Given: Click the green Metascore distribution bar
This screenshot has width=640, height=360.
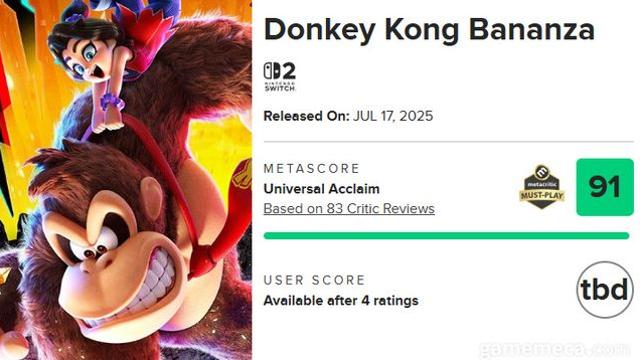Looking at the screenshot, I should [x=447, y=236].
